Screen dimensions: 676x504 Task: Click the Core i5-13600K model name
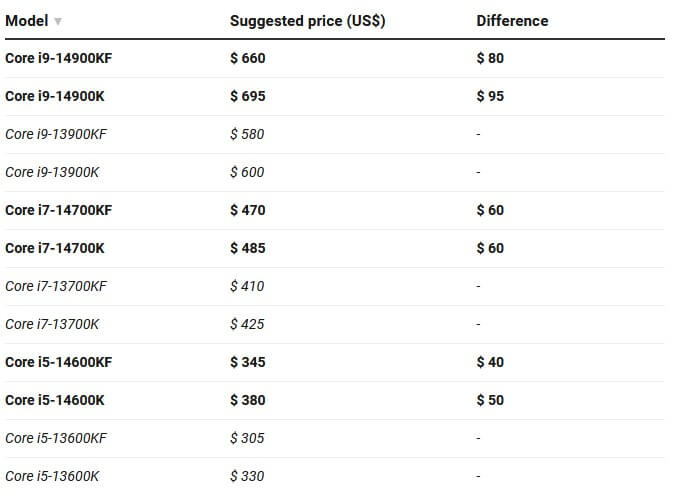point(52,476)
